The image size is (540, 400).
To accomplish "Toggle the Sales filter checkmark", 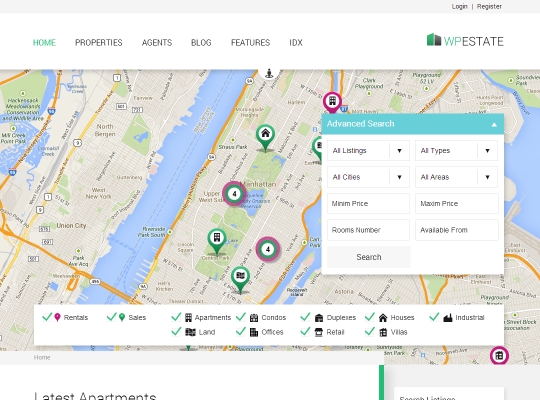I will click(x=112, y=317).
